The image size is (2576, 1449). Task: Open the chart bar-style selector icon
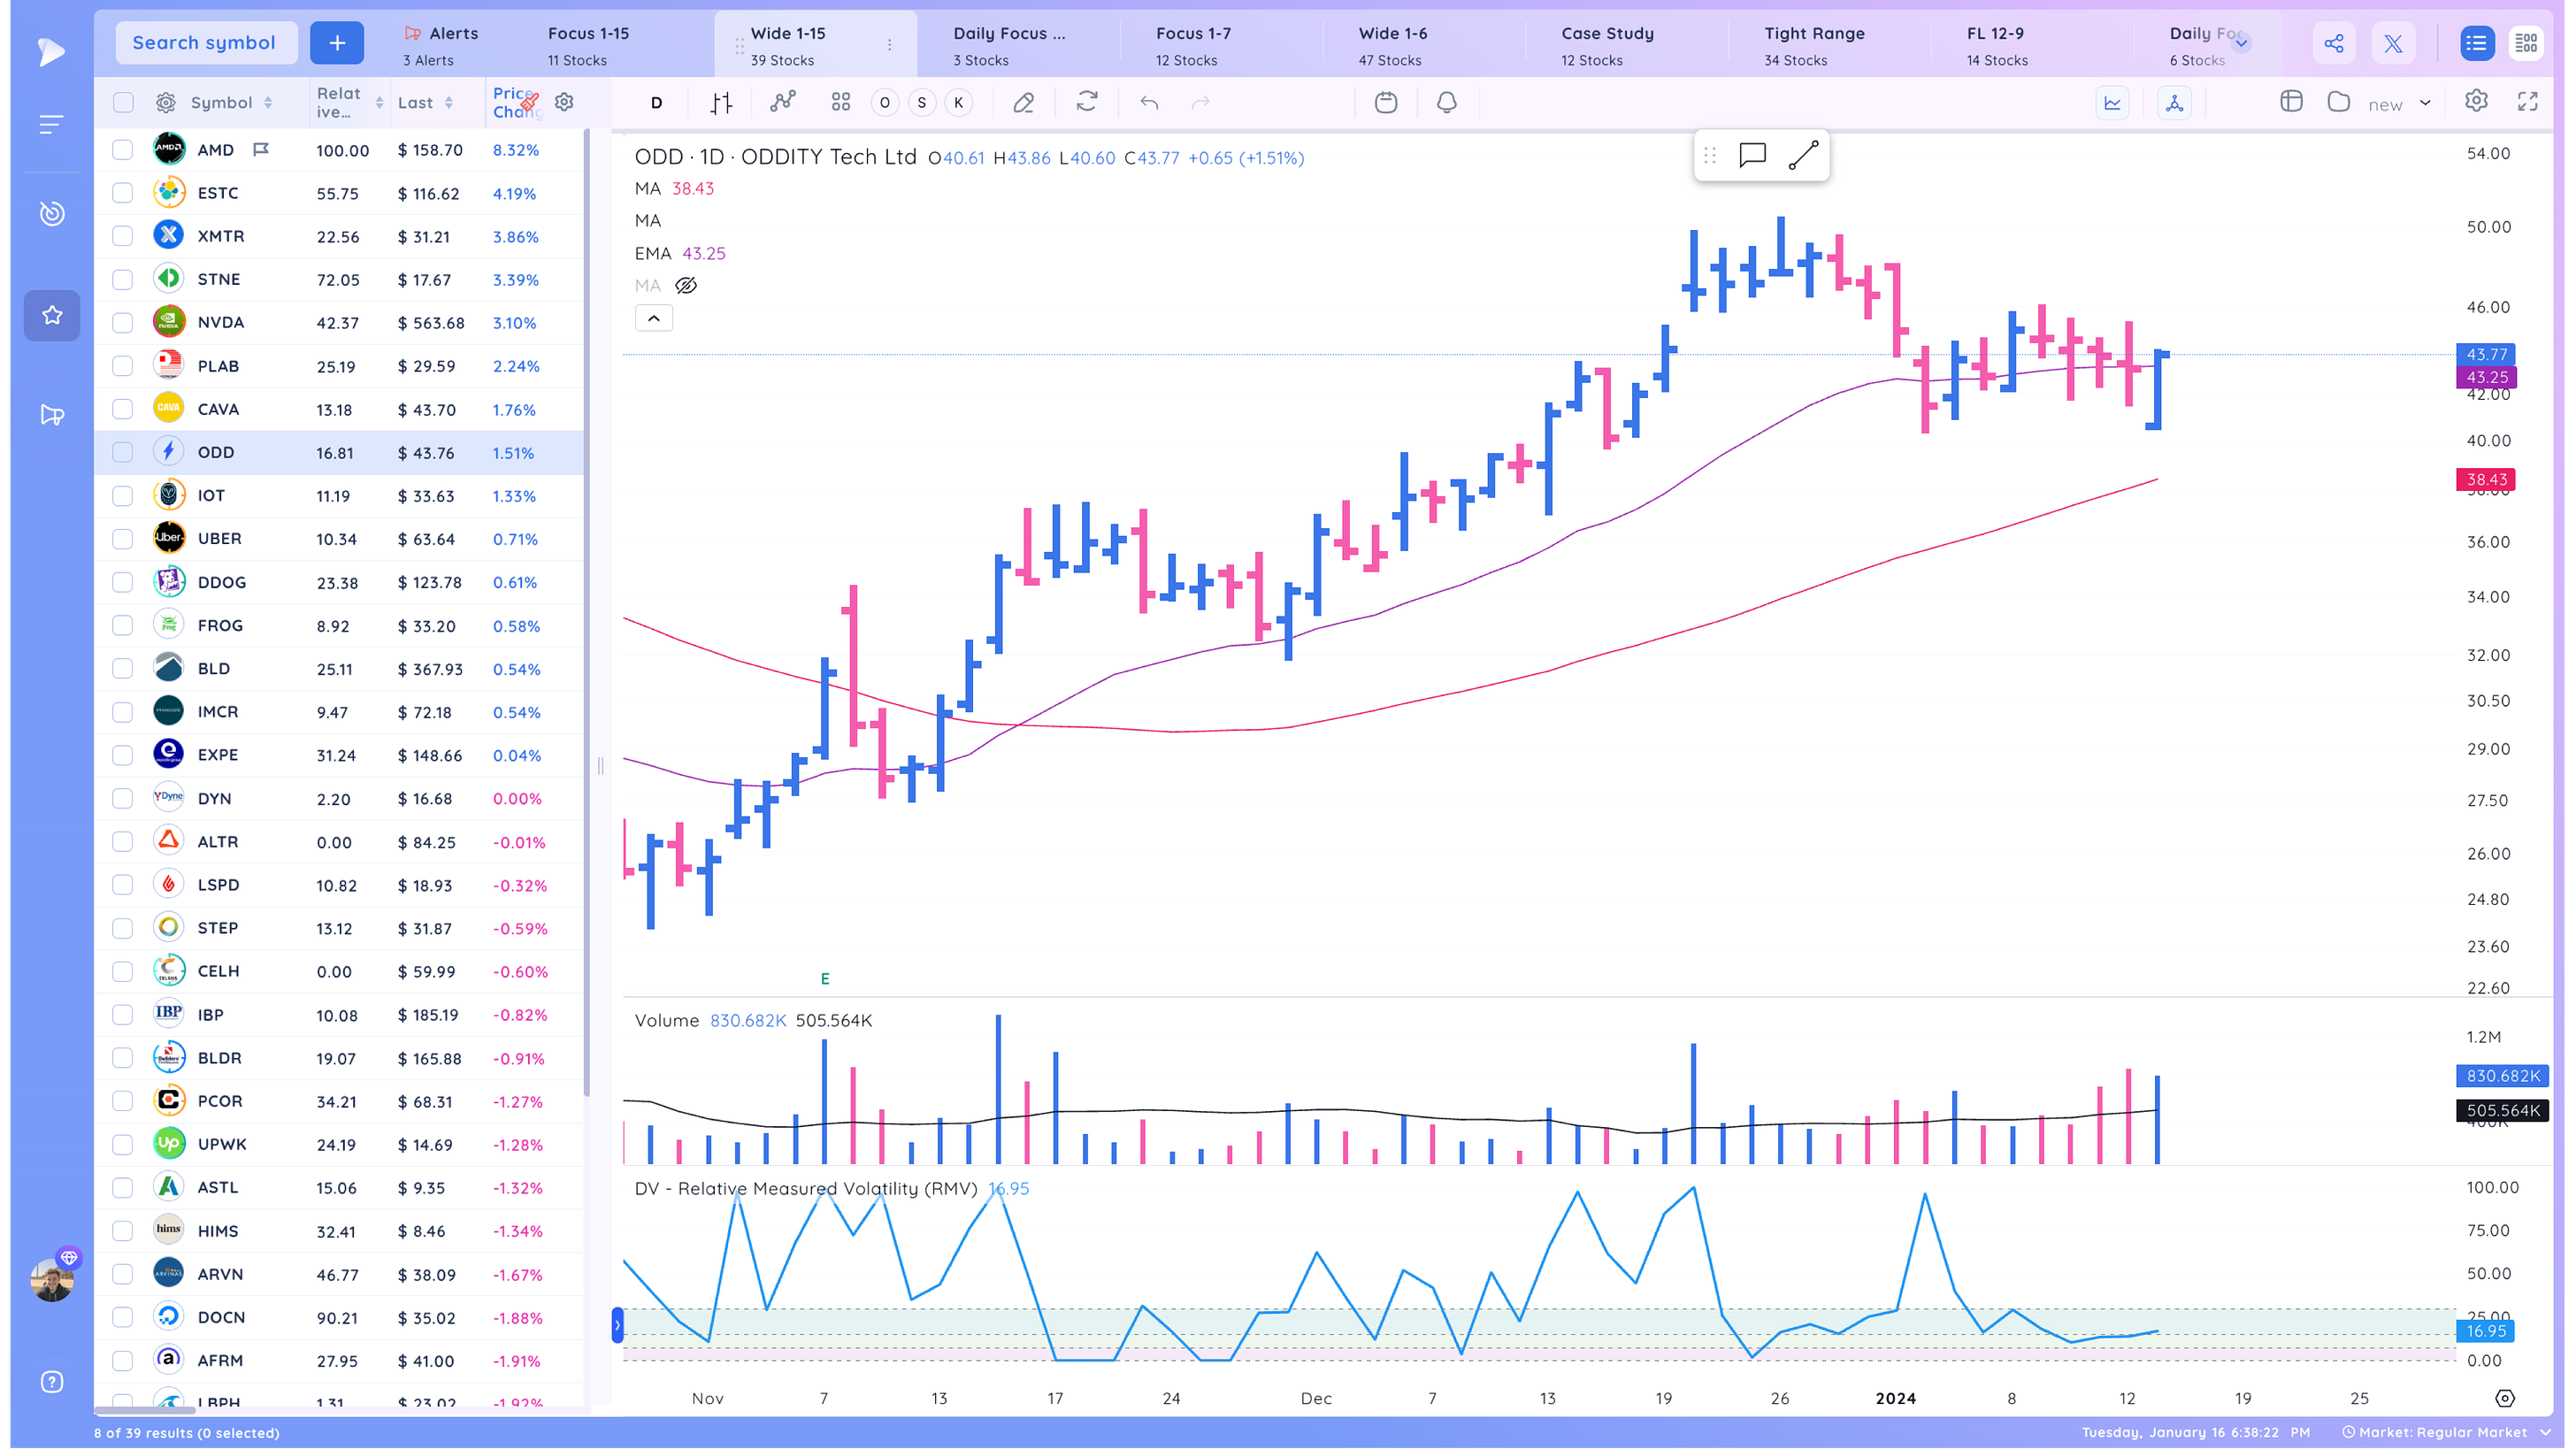click(x=721, y=102)
